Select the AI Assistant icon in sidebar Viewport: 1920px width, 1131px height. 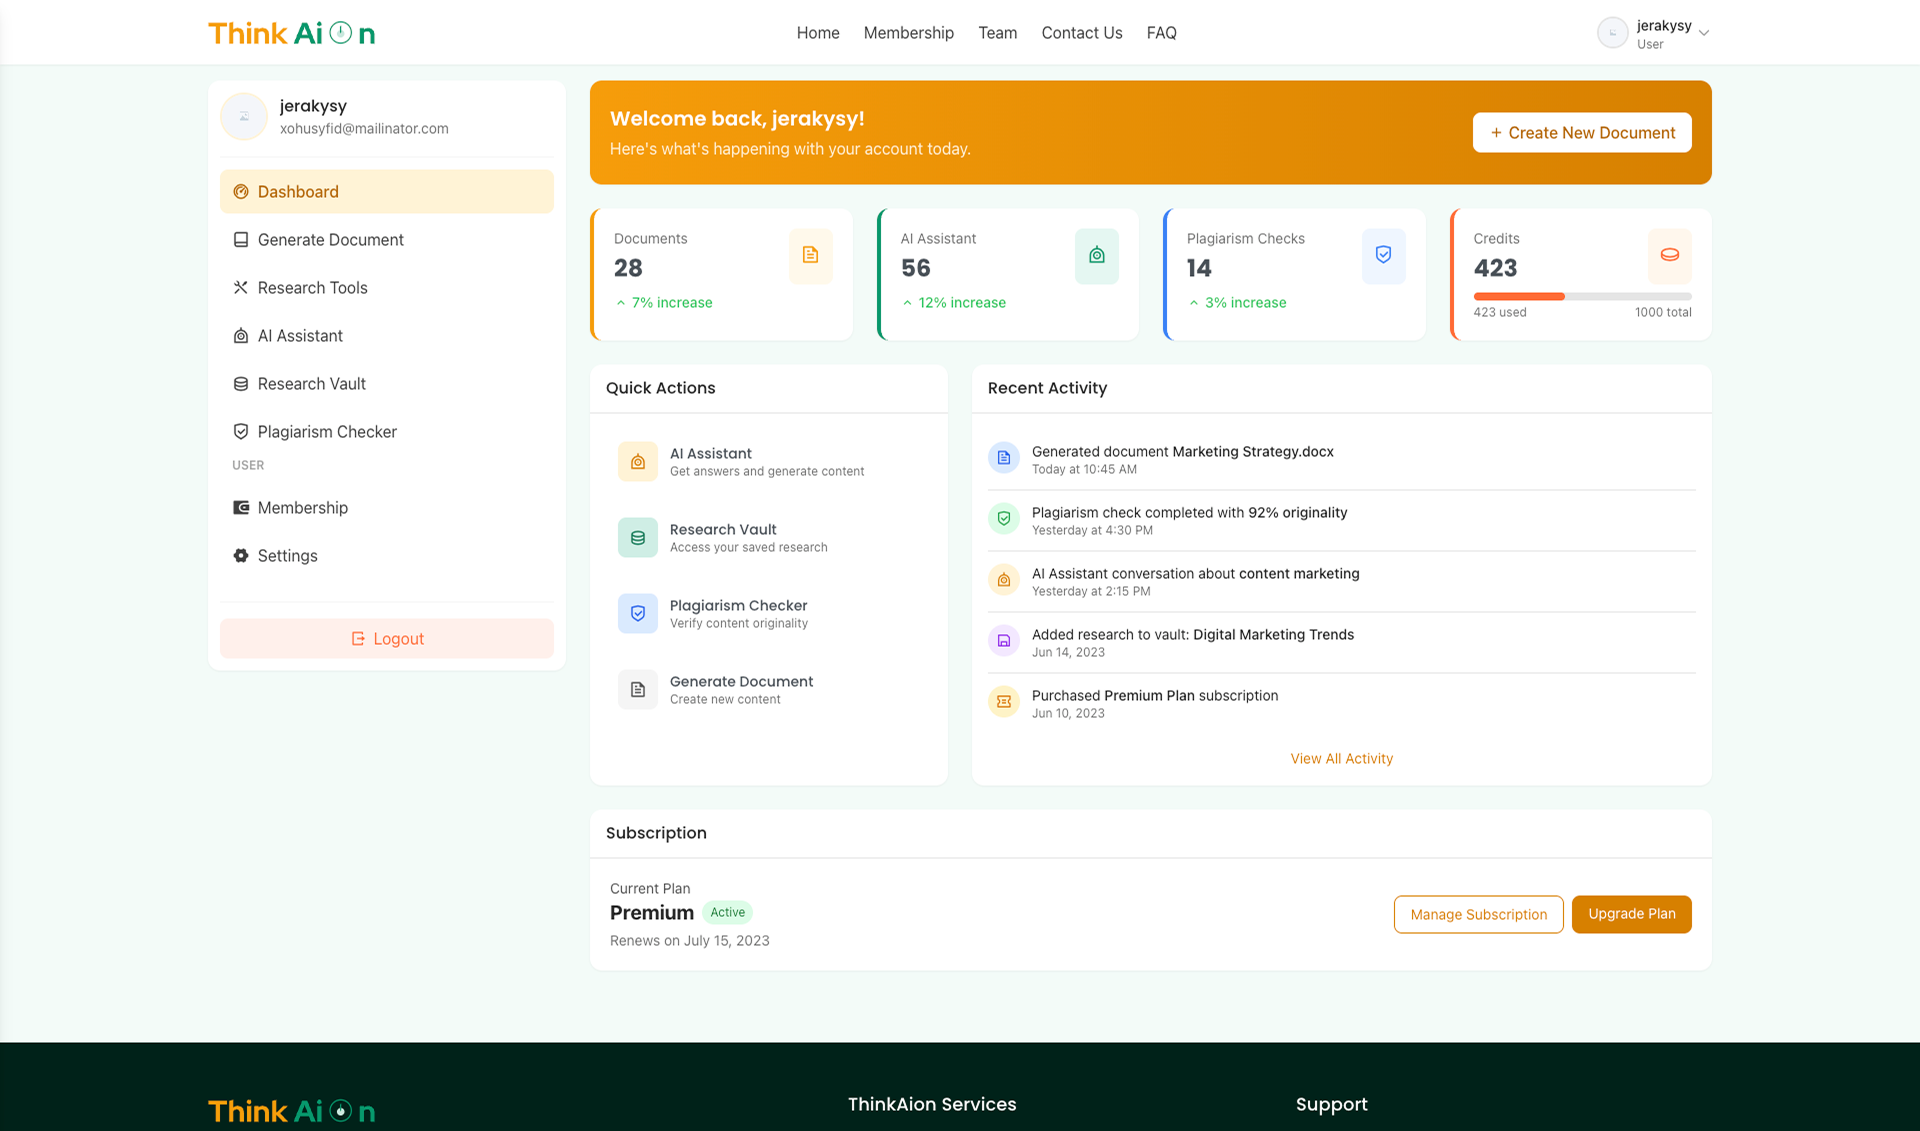tap(240, 335)
